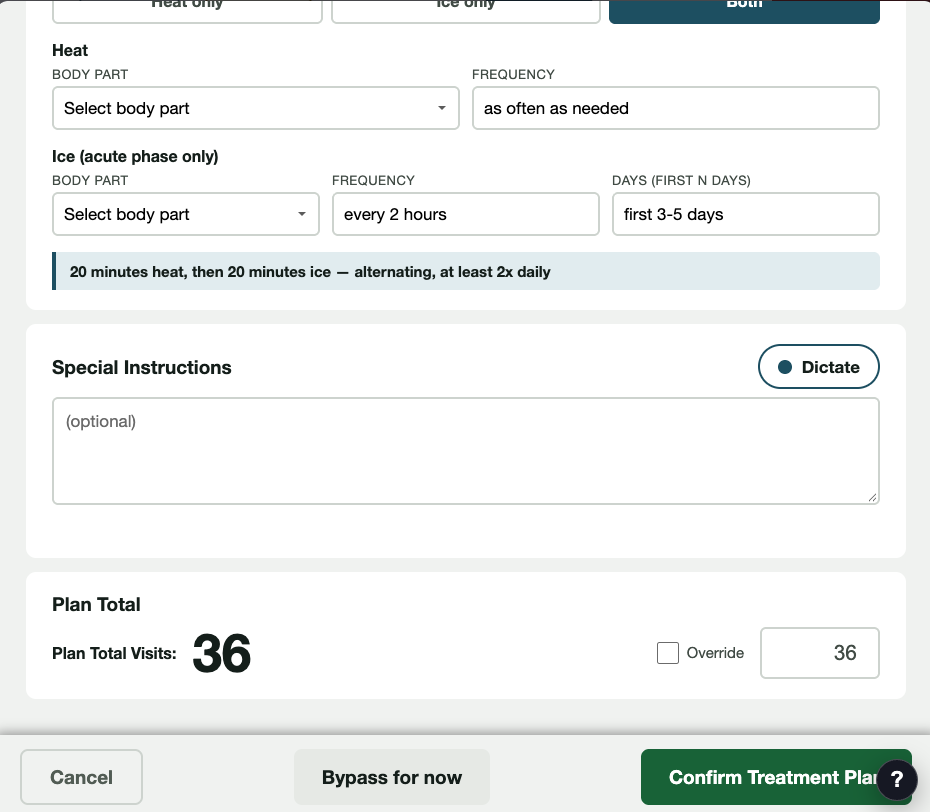Click the 'DAYS (FIRST N DAYS)' label

pos(681,180)
